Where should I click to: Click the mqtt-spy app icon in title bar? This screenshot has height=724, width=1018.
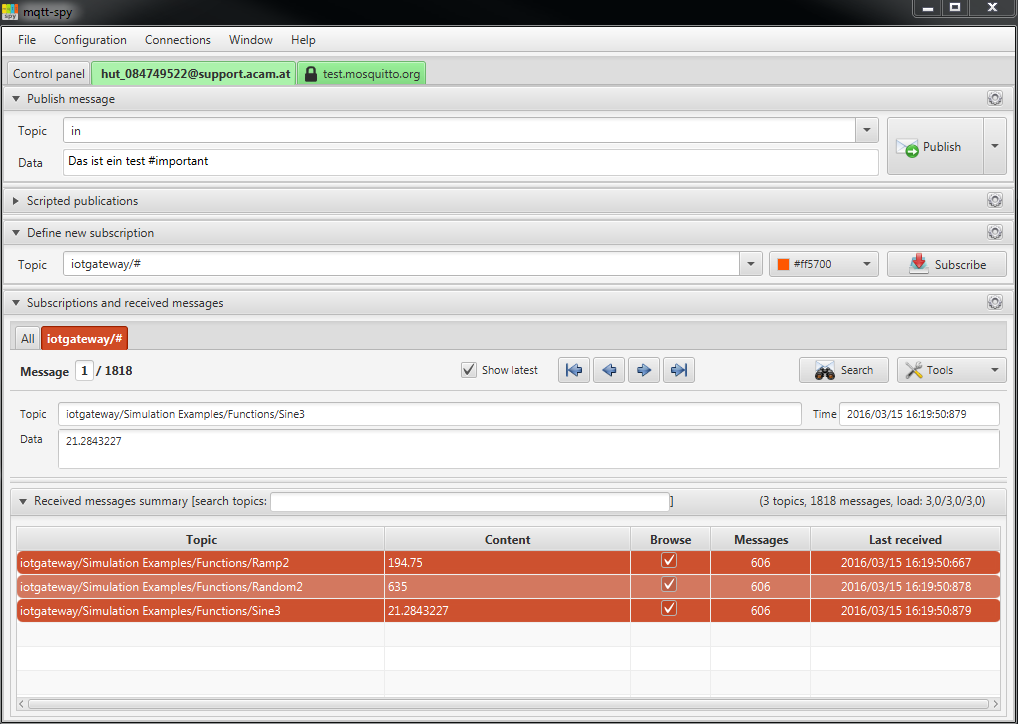(x=10, y=11)
